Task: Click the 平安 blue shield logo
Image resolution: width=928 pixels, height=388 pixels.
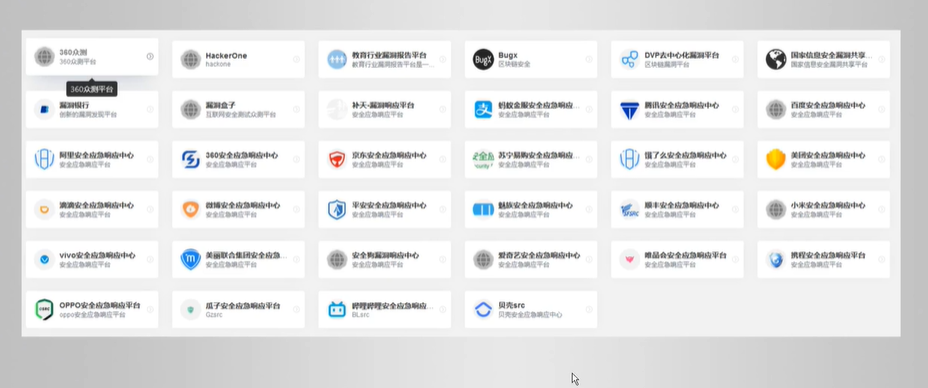Action: tap(337, 209)
